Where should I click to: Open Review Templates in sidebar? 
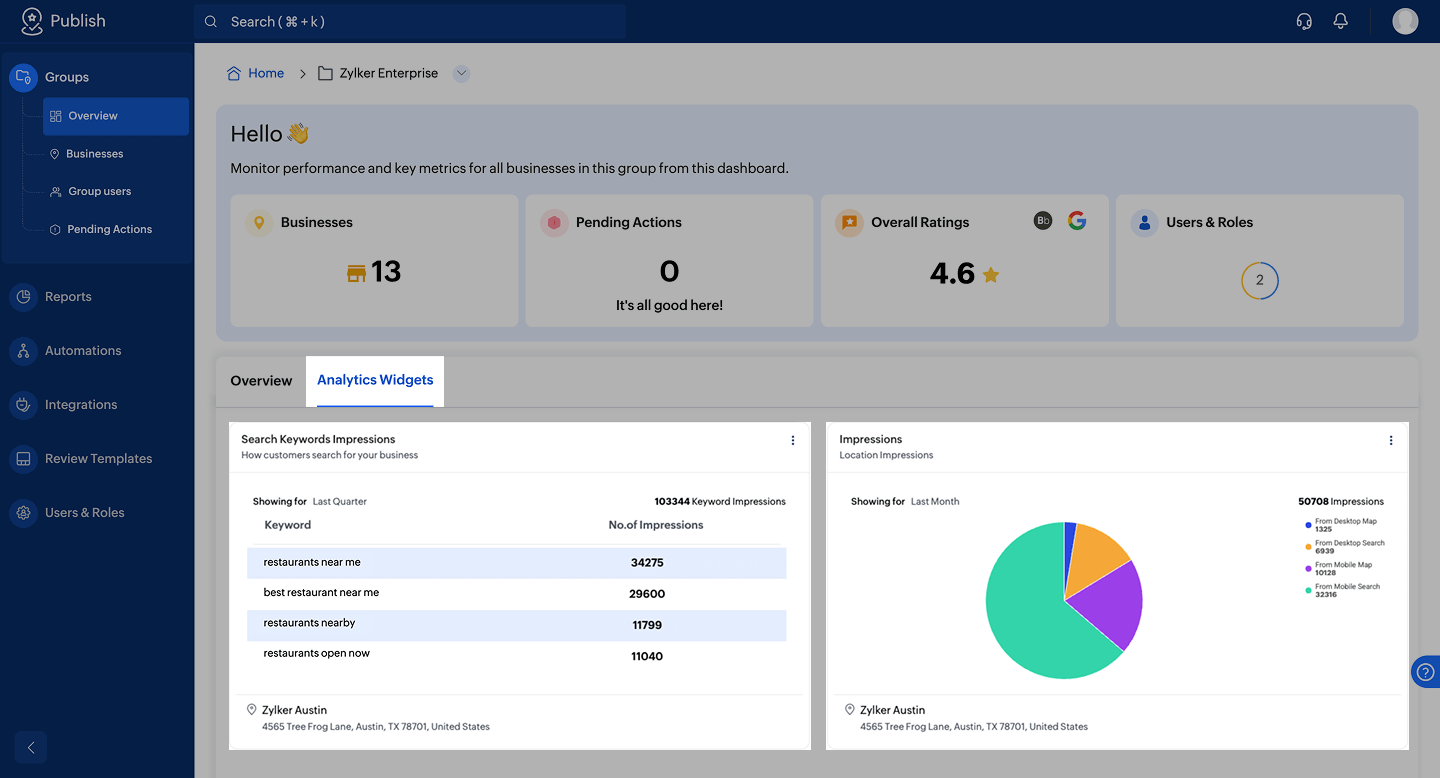(98, 459)
